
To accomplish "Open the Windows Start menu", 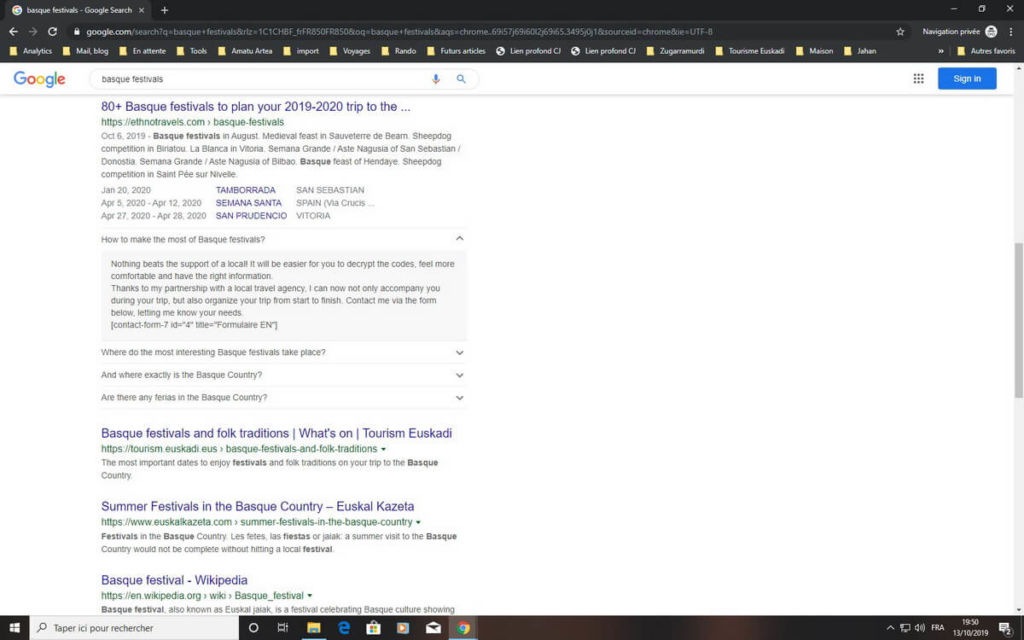I will (x=14, y=628).
